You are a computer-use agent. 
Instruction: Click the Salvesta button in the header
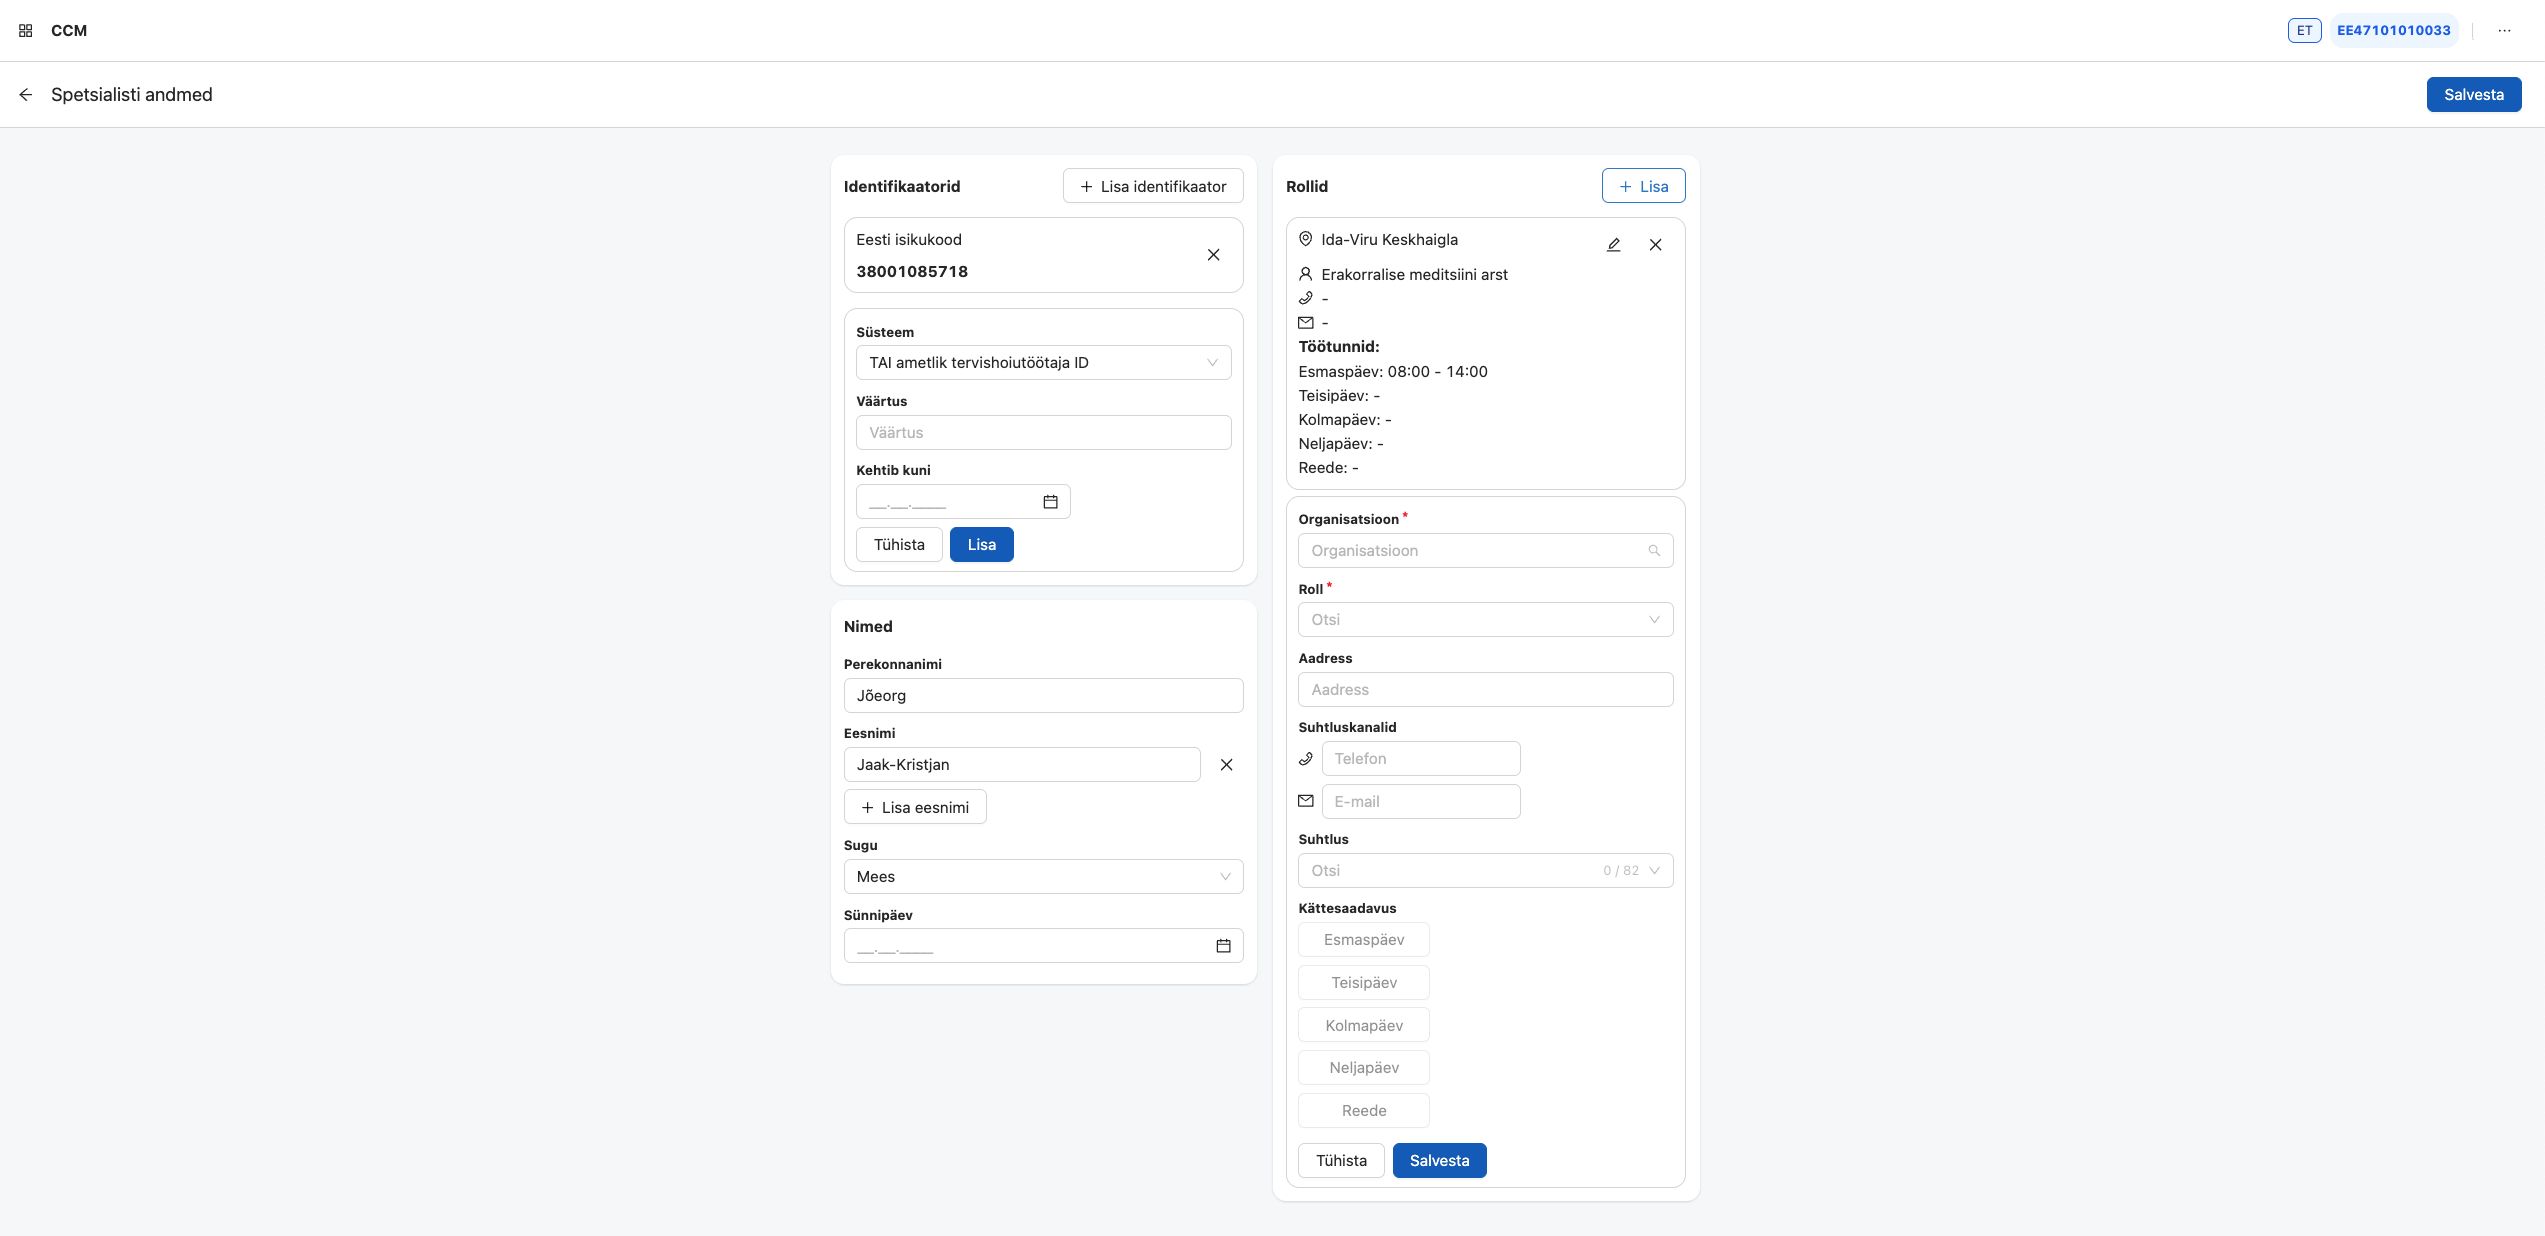[2473, 94]
